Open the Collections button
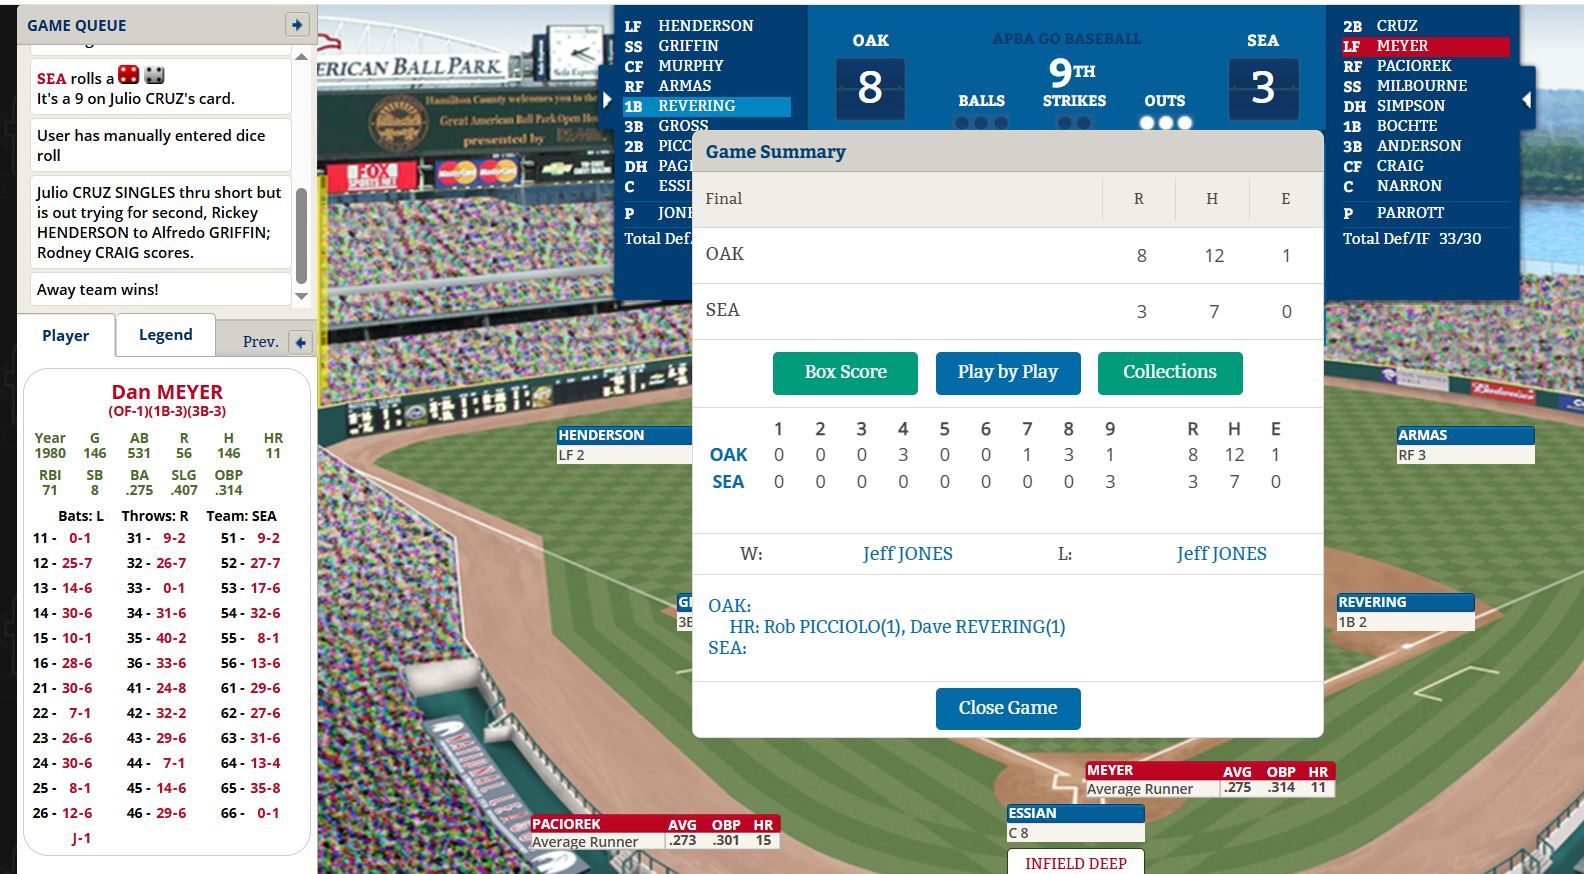Viewport: 1584px width, 874px height. [x=1170, y=372]
